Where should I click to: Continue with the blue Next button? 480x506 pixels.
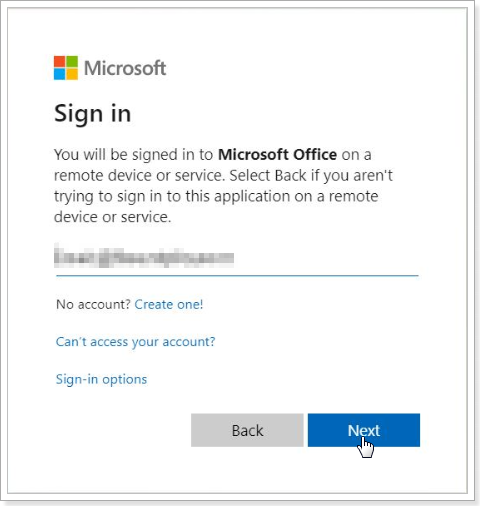click(364, 430)
